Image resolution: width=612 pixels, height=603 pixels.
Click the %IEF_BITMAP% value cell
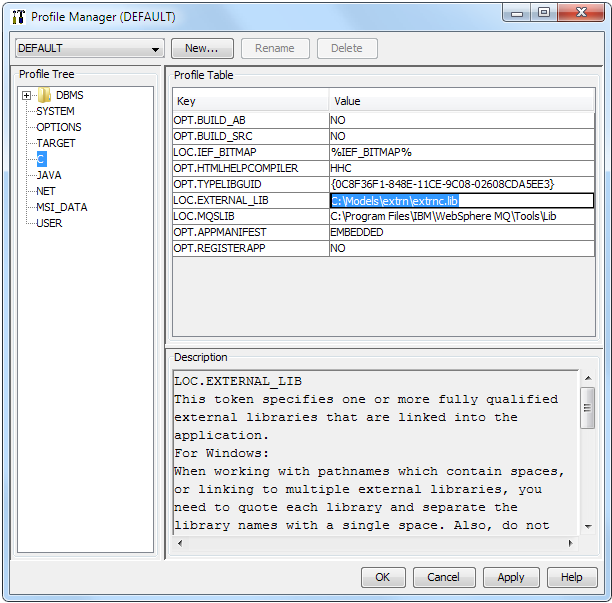coord(462,152)
